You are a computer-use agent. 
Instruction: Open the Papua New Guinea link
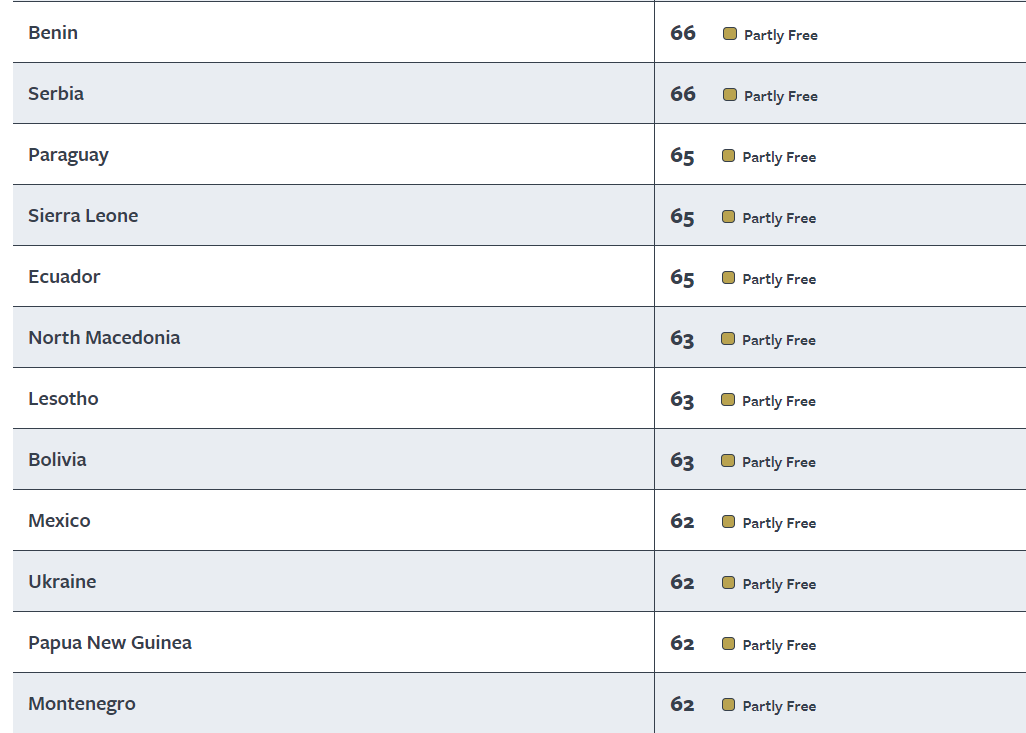pos(110,643)
